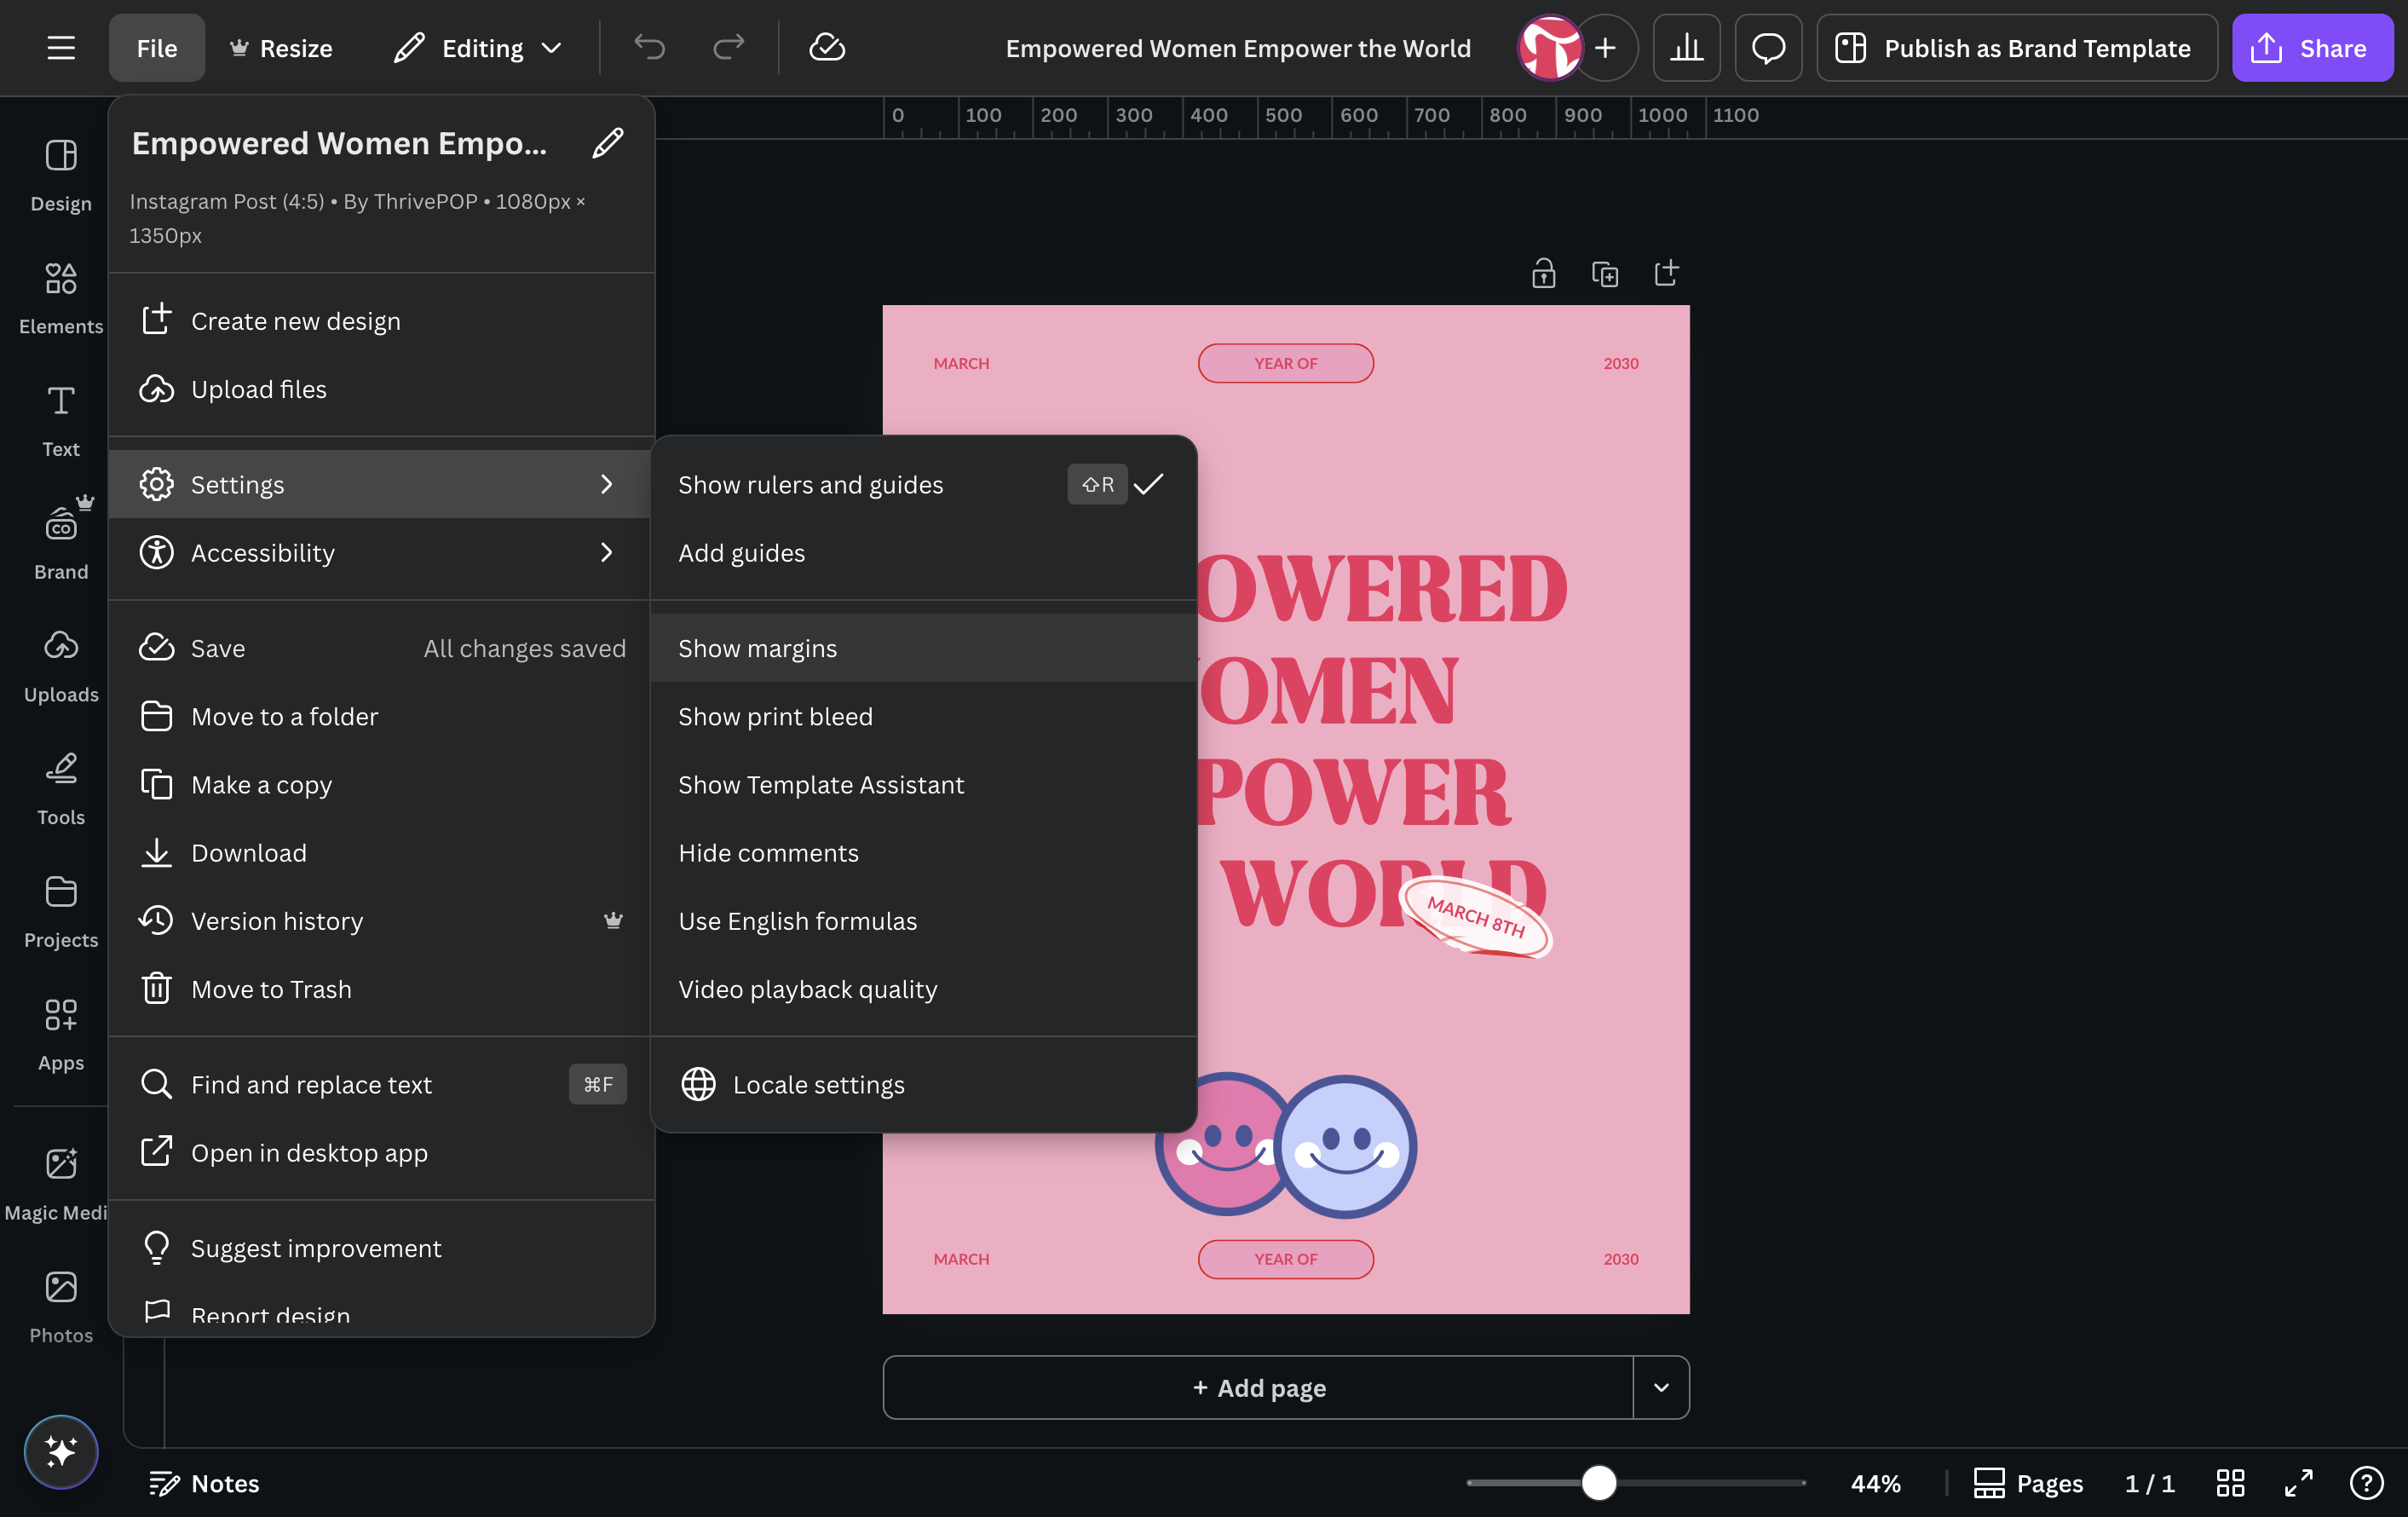Duplicate the page with the copy icon
This screenshot has height=1517, width=2408.
tap(1605, 273)
